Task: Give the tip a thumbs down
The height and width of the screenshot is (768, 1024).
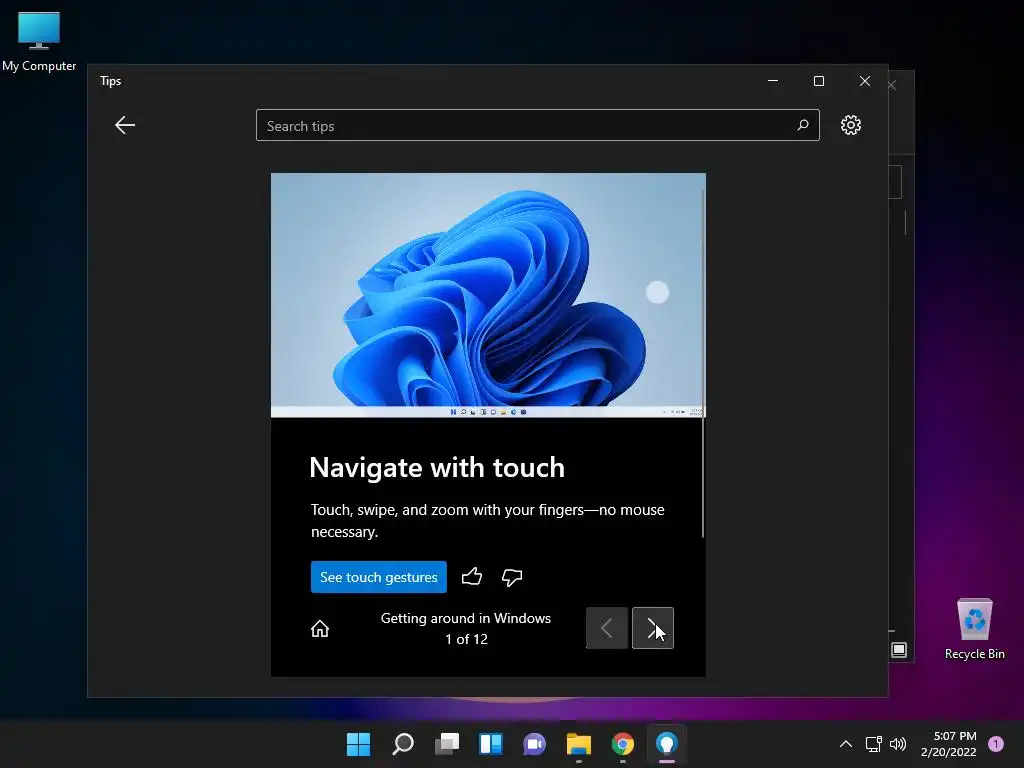Action: pyautogui.click(x=512, y=577)
